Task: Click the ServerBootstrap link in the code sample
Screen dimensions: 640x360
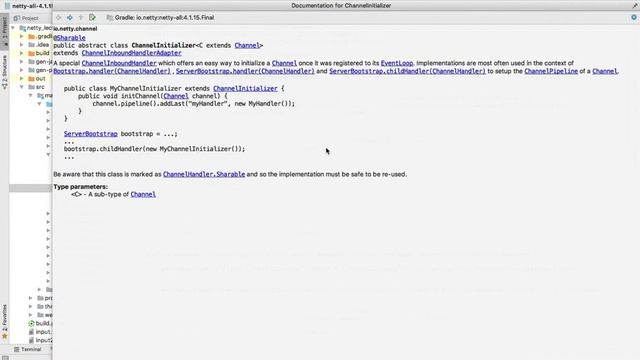Action: tap(91, 134)
